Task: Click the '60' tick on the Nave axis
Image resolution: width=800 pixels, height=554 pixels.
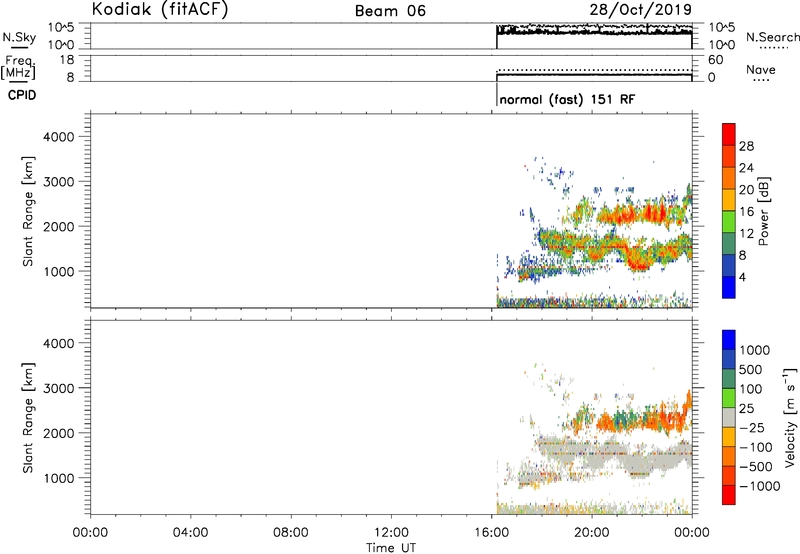Action: tap(715, 60)
